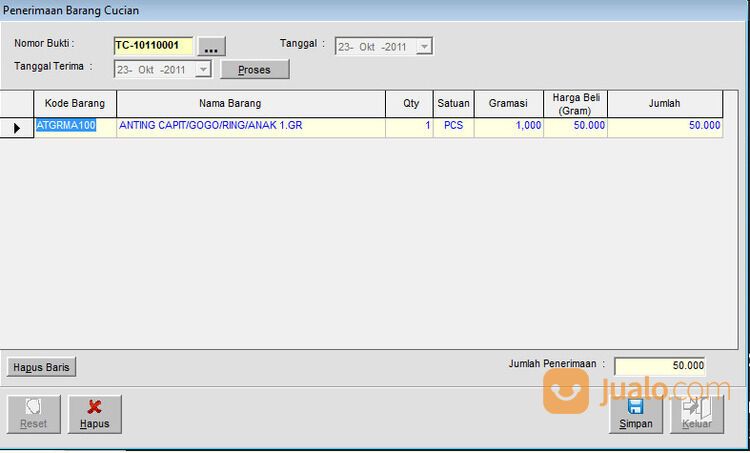Click Jumlah cell 50.000 in grid row
The width and height of the screenshot is (750, 453).
coord(665,127)
